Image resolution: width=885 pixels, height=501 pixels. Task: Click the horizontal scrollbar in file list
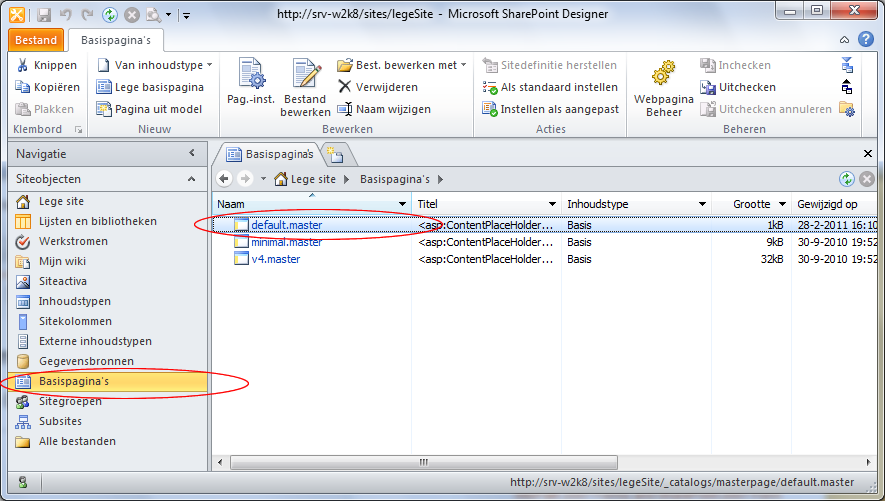pyautogui.click(x=424, y=462)
